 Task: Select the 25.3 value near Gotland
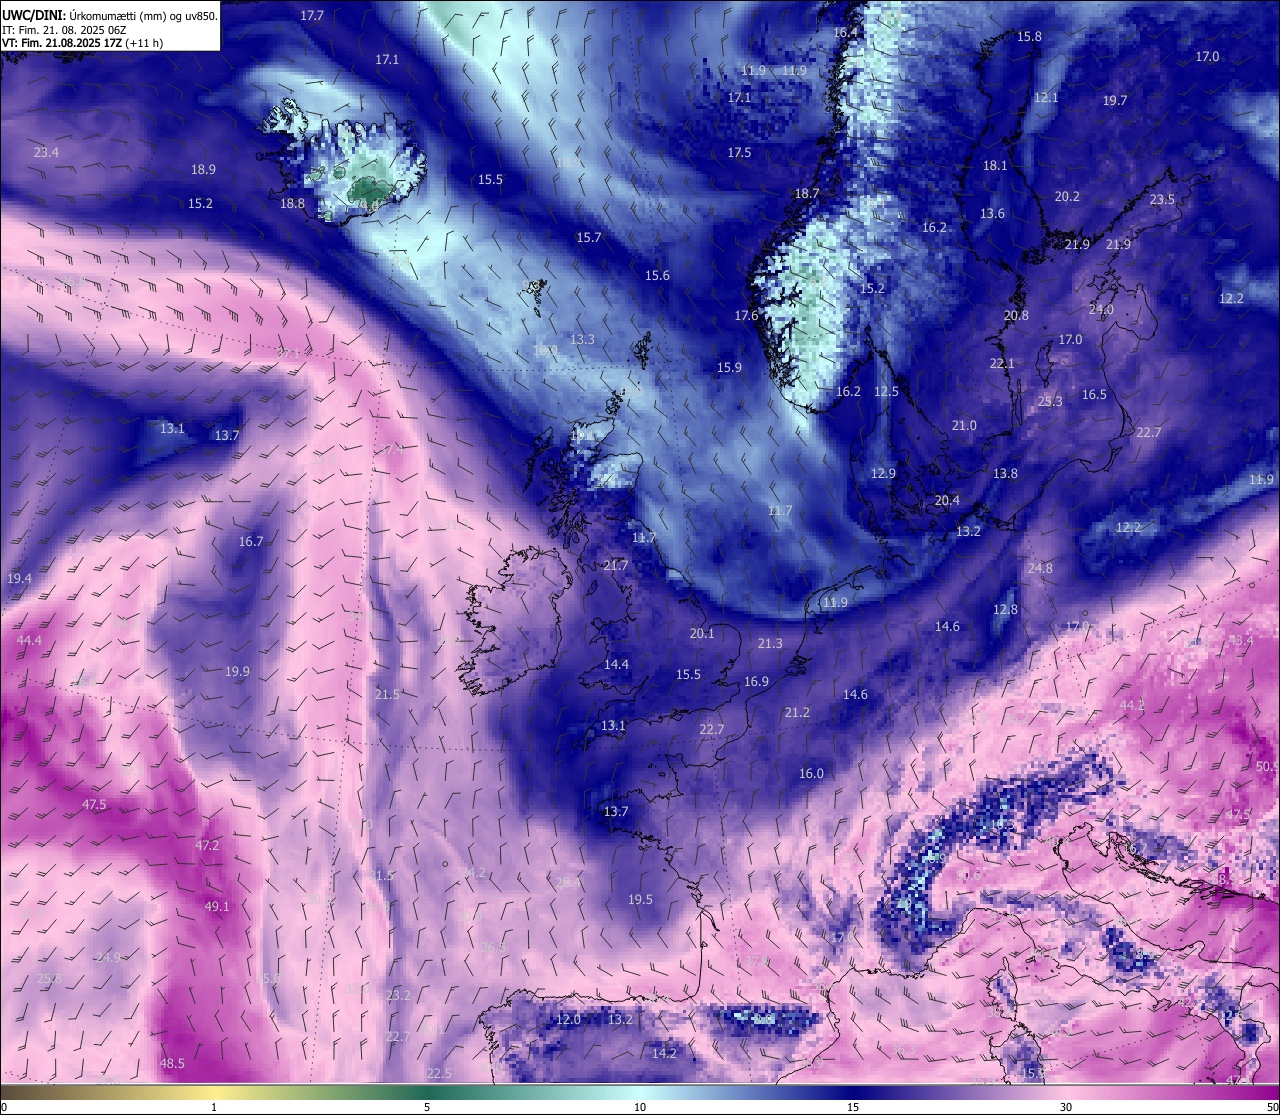1050,401
